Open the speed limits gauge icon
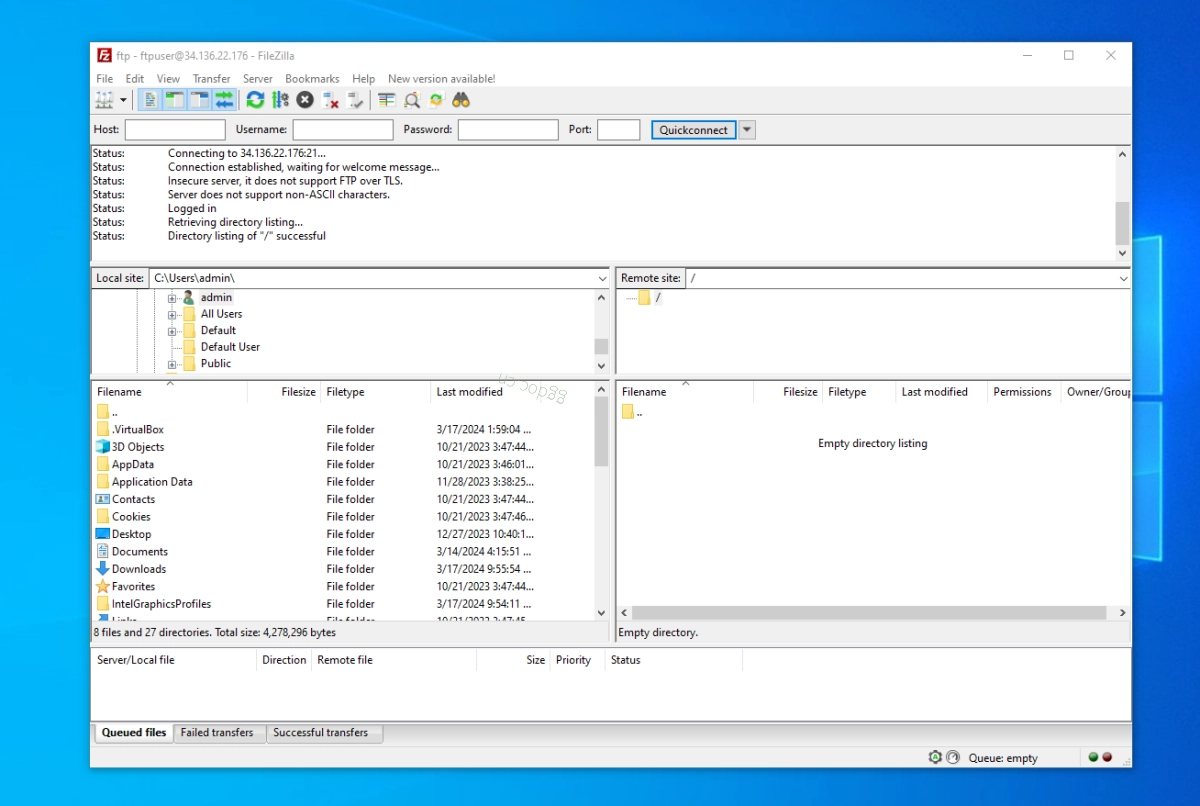Screen dimensions: 1200x806 (953, 758)
